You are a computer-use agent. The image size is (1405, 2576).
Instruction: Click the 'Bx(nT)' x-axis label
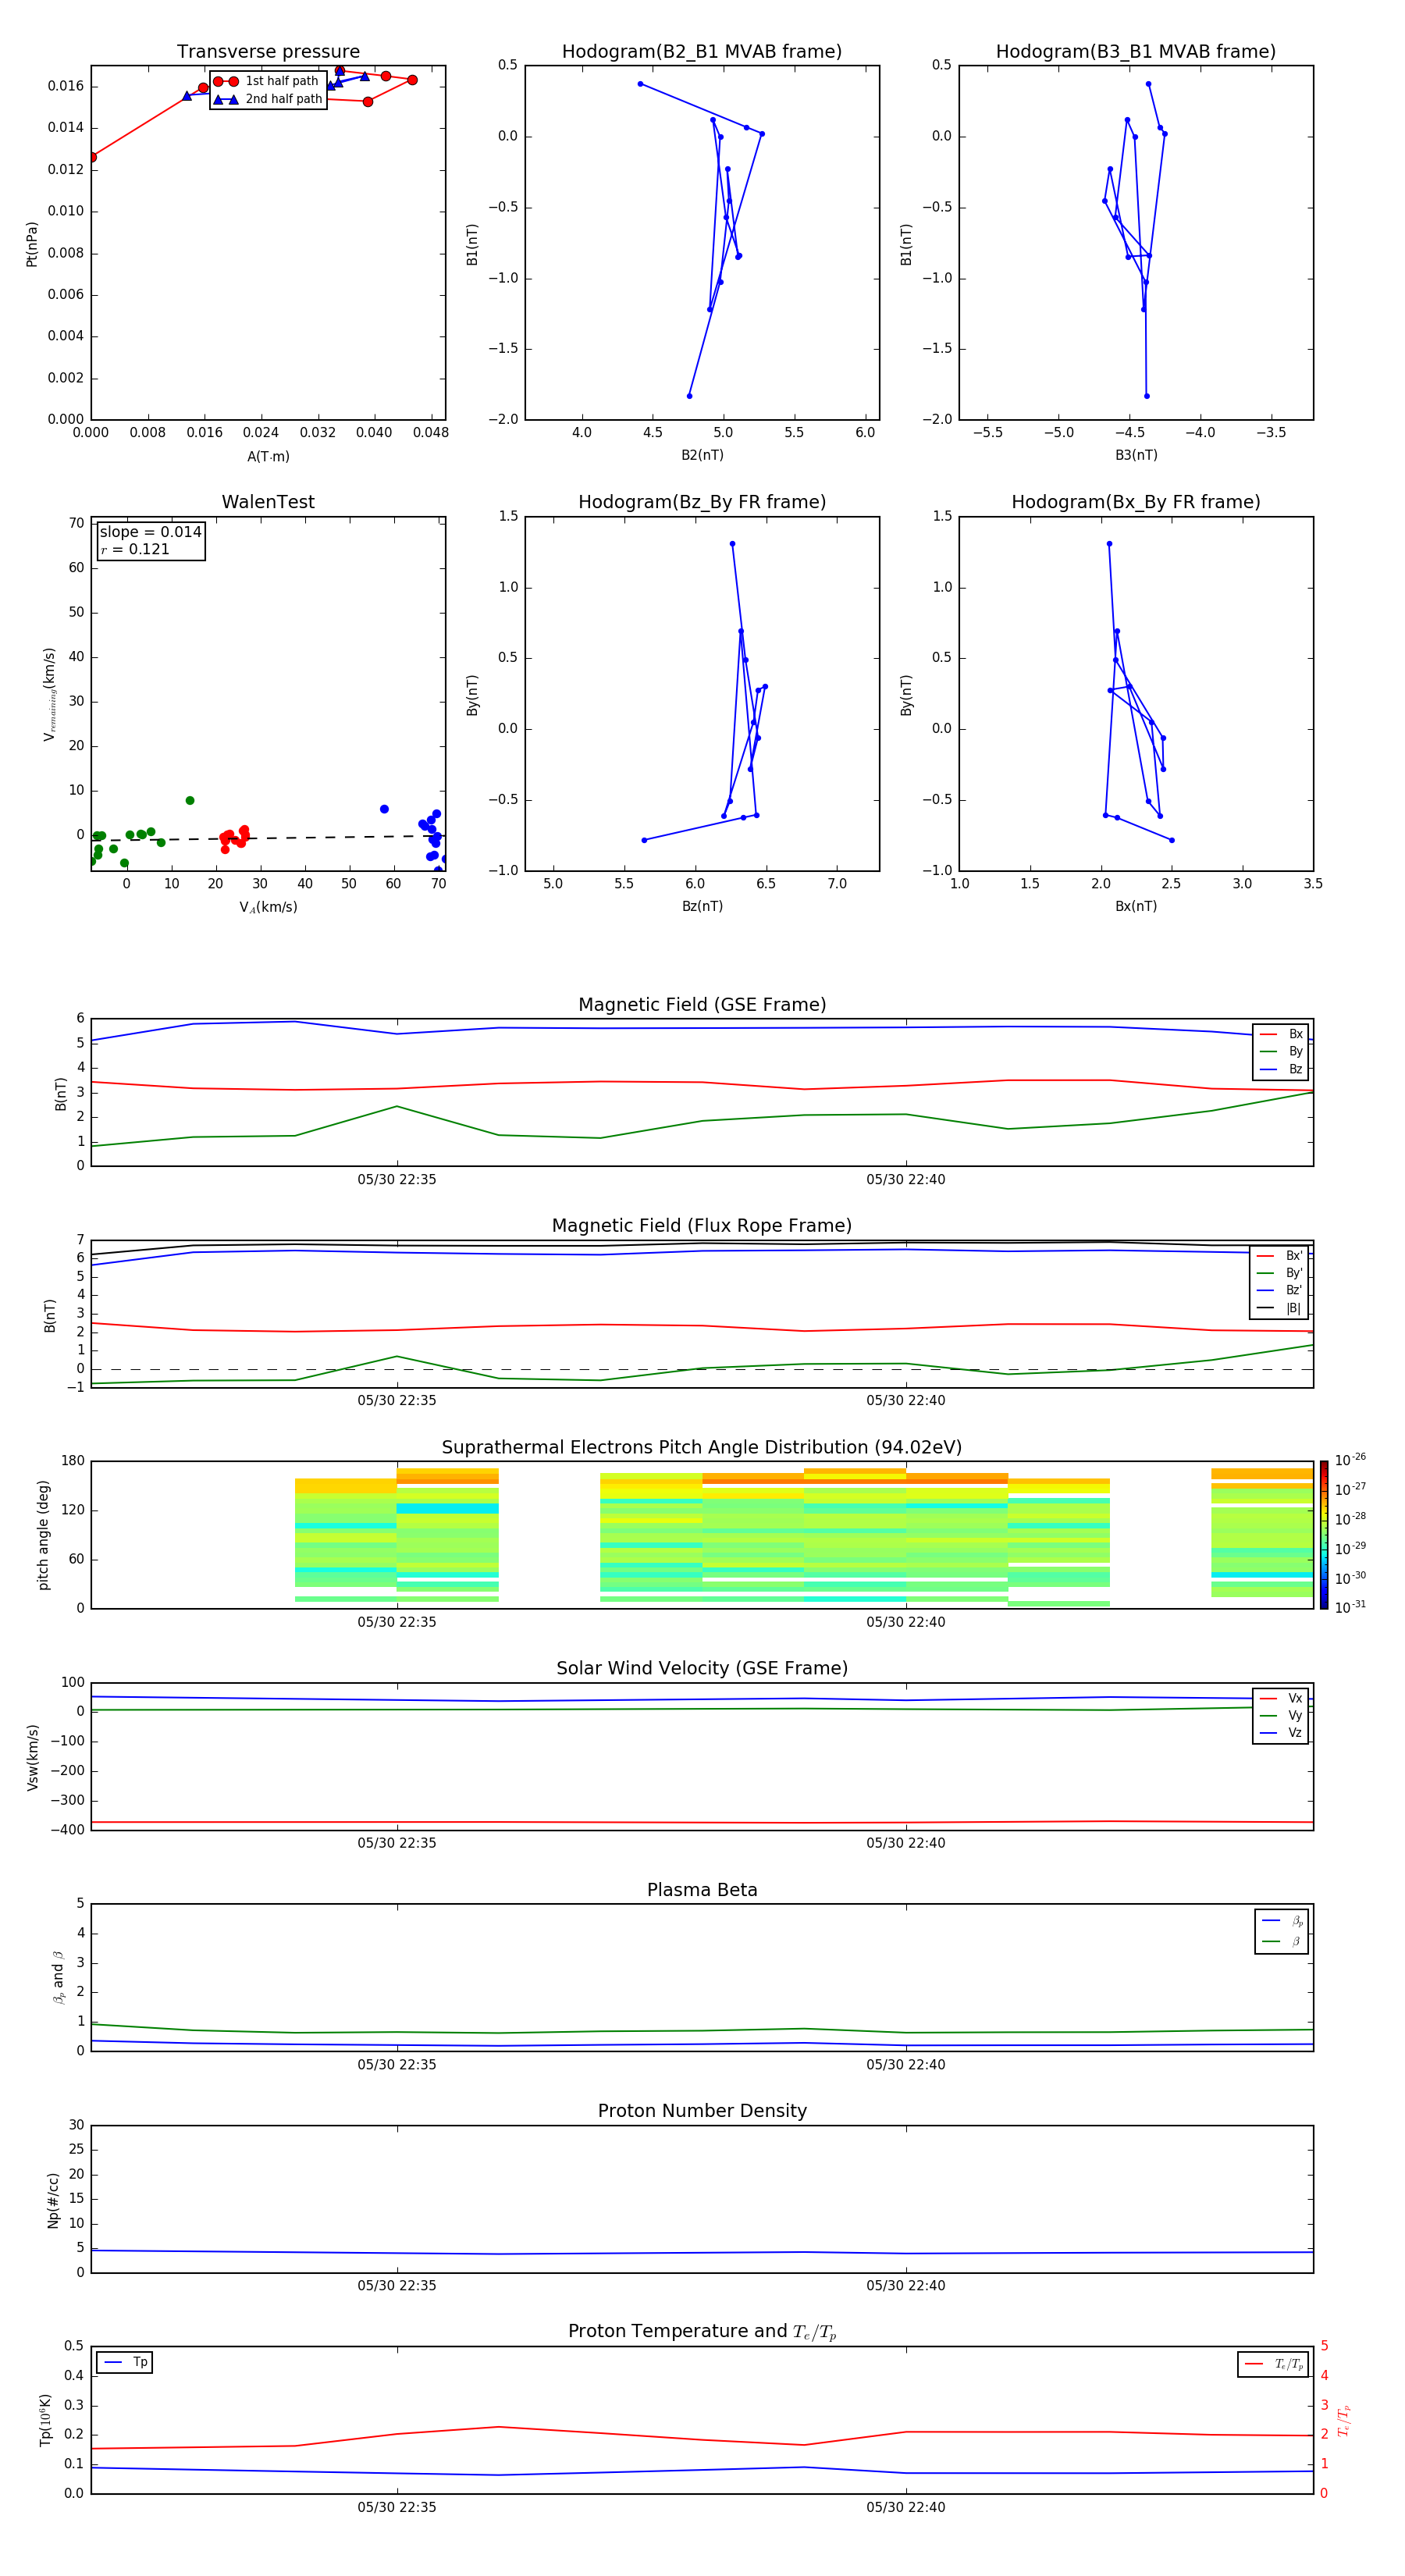click(1136, 906)
